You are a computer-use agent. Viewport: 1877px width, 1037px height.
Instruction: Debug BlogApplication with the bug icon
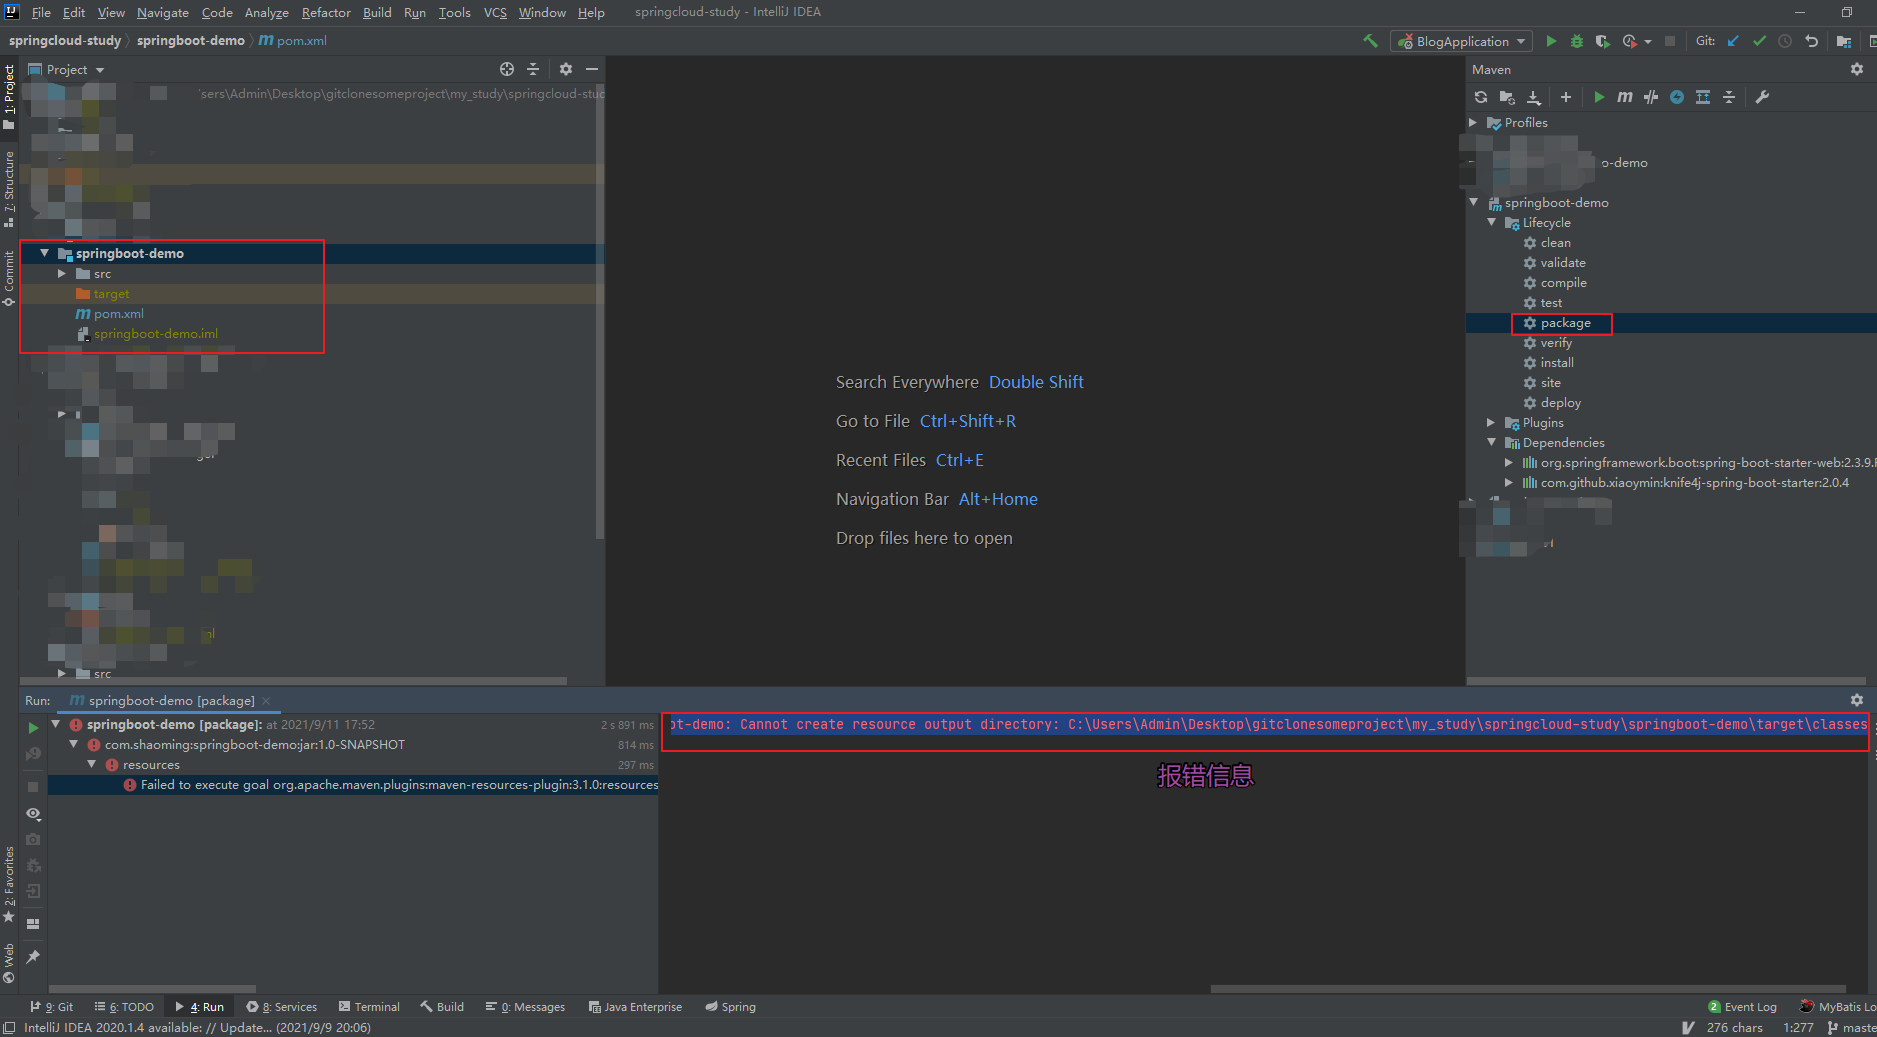click(x=1577, y=41)
